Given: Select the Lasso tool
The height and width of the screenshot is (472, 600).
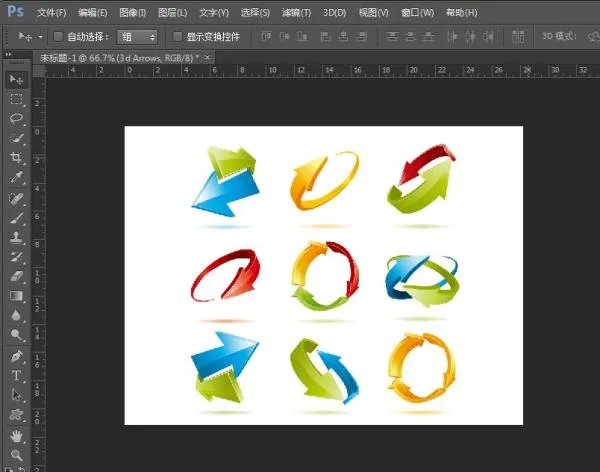Looking at the screenshot, I should 16,119.
